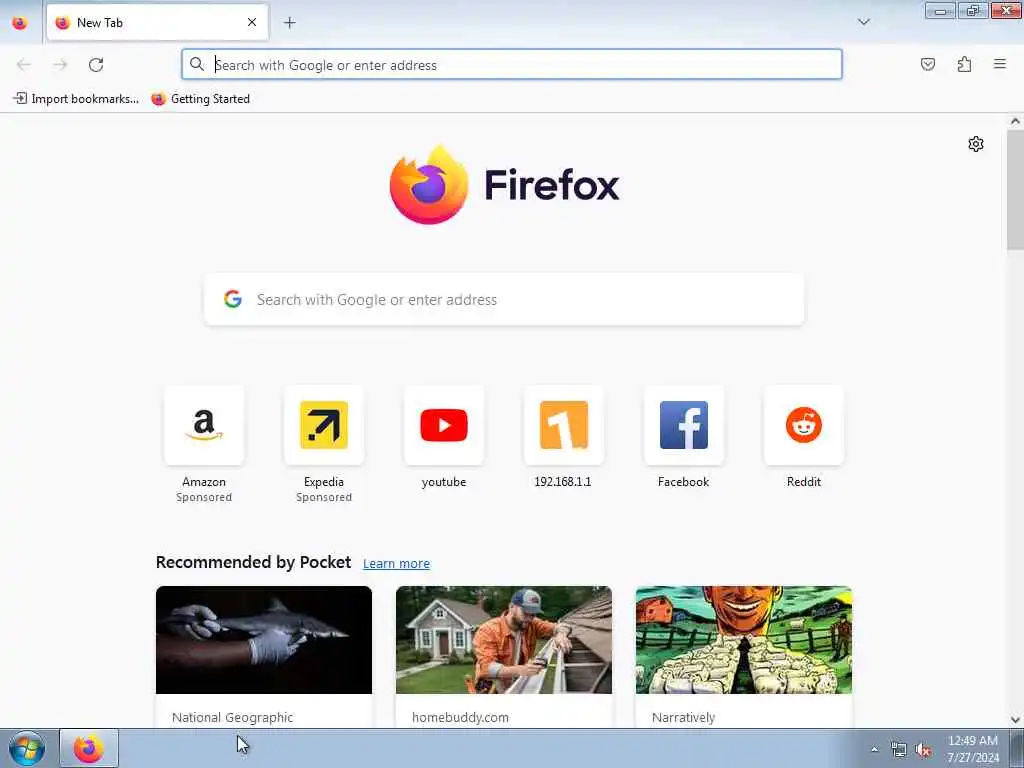Screen dimensions: 1024x768
Task: Focus the address bar search field
Action: pos(511,64)
